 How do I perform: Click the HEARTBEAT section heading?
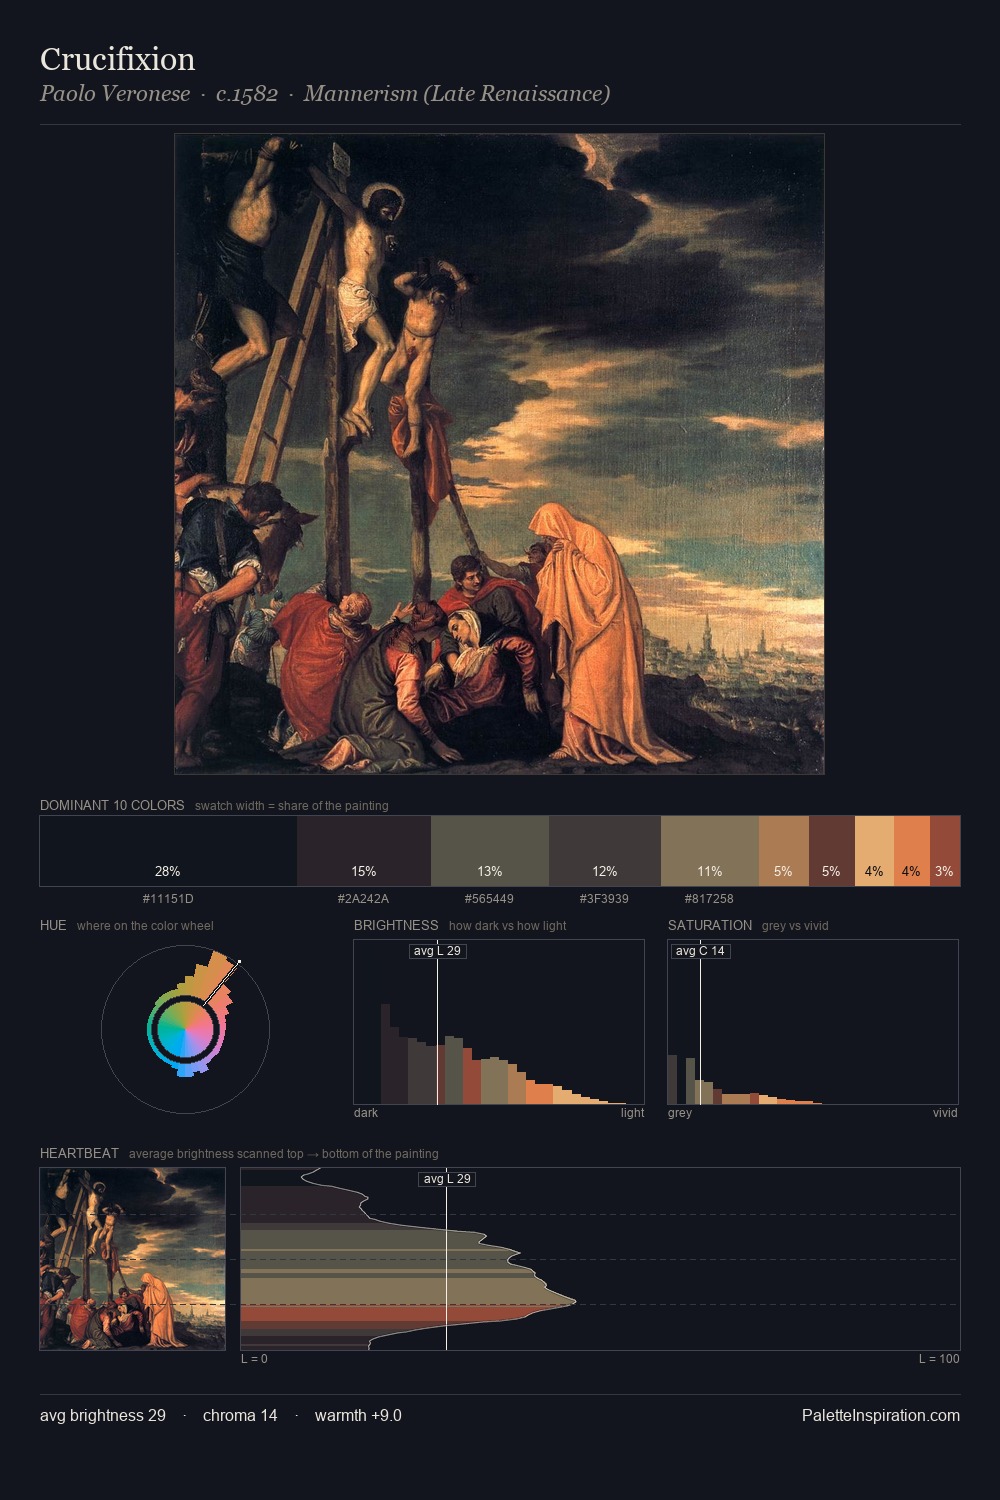[79, 1153]
